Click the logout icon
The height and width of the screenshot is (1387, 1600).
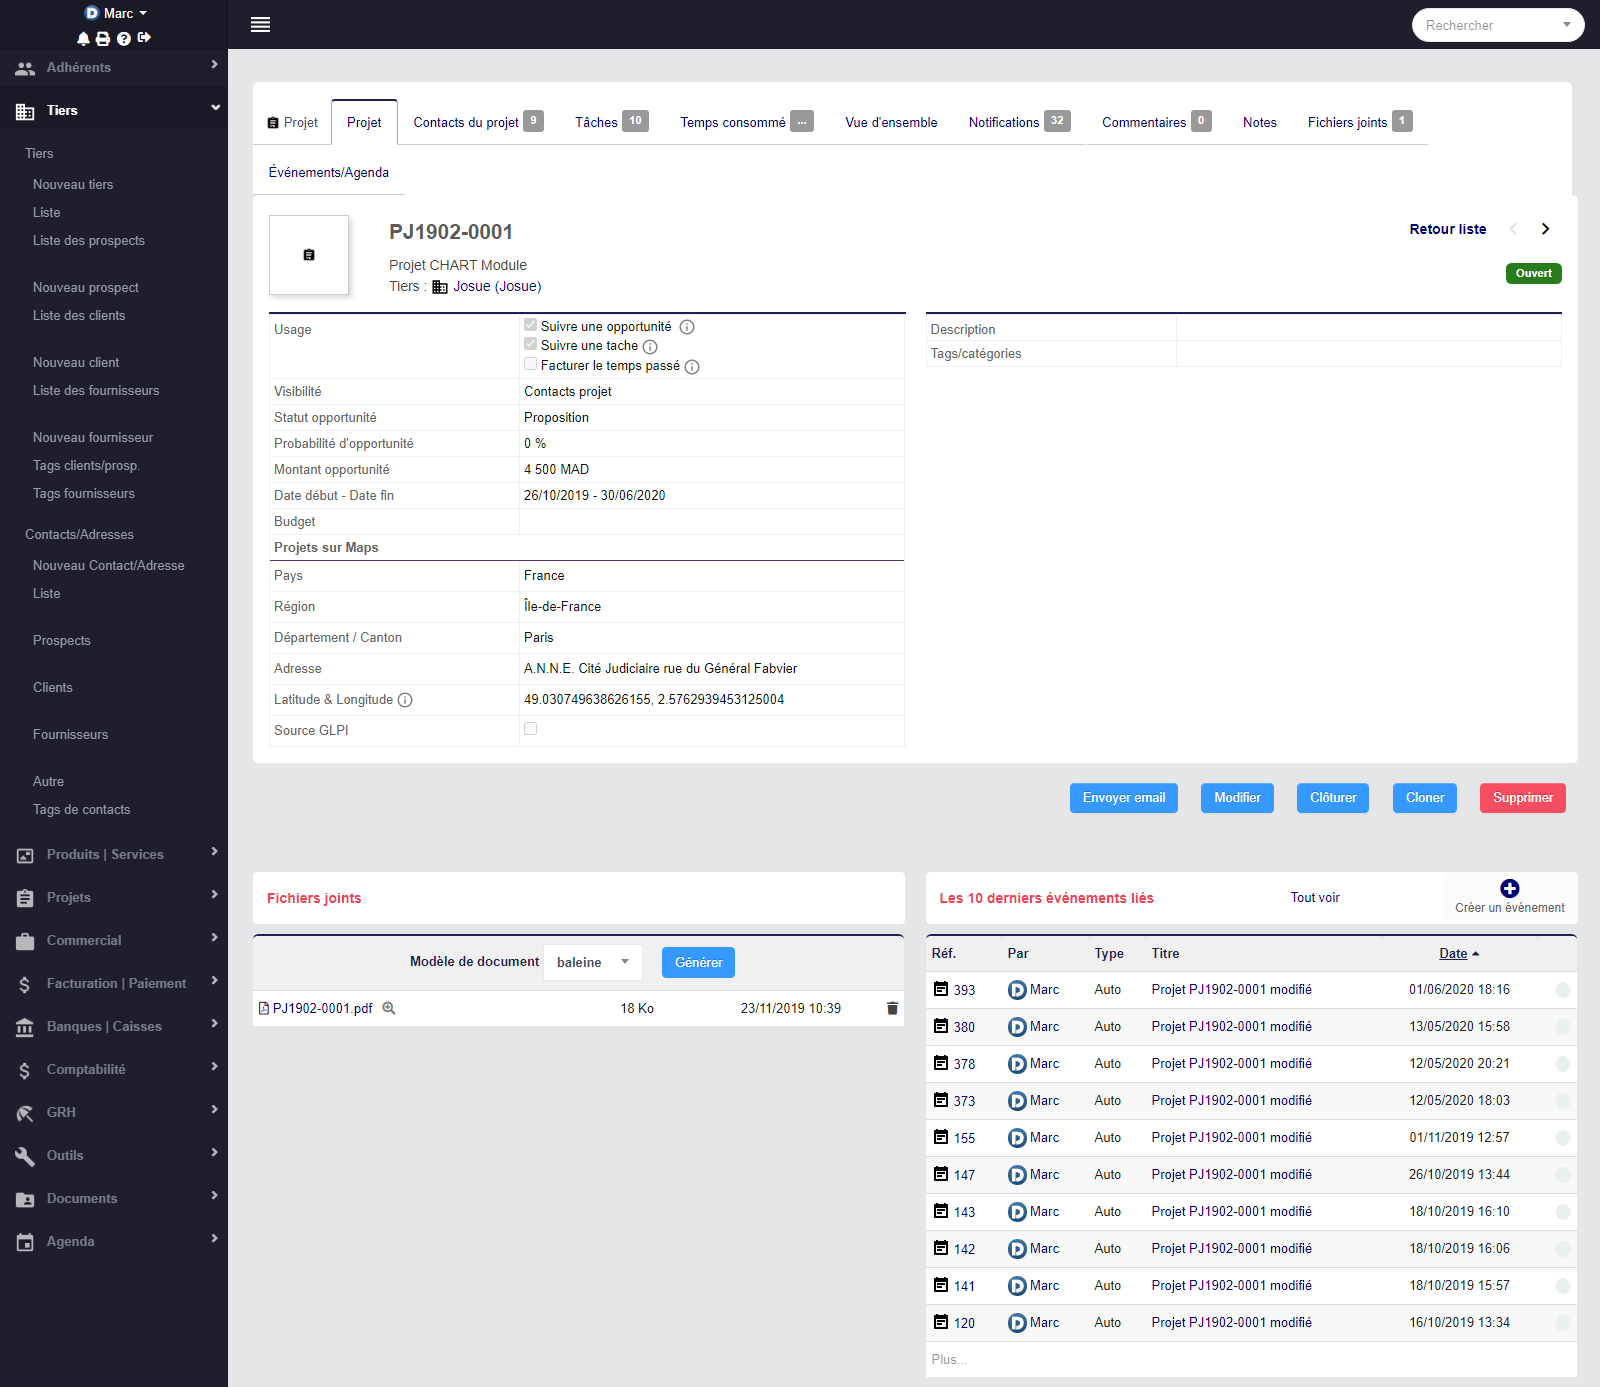pos(144,38)
